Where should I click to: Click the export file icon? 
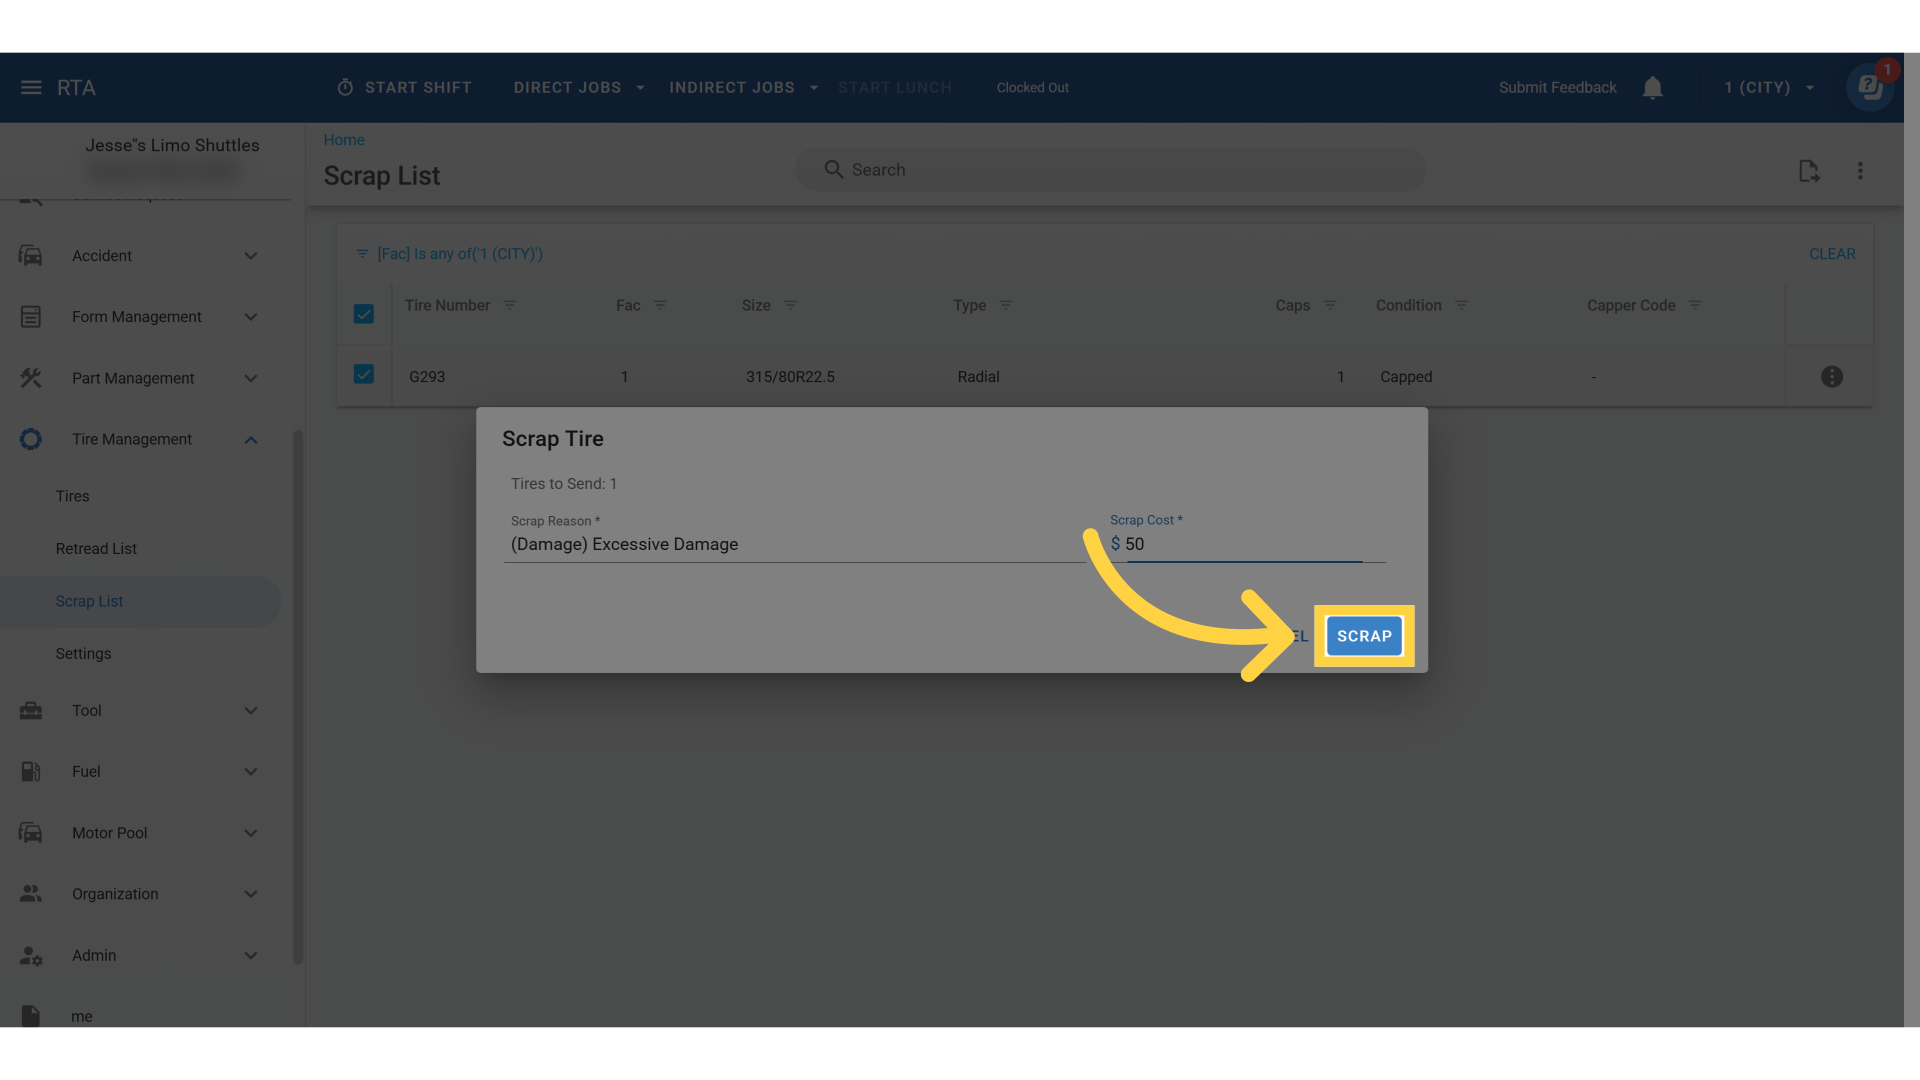pos(1808,171)
